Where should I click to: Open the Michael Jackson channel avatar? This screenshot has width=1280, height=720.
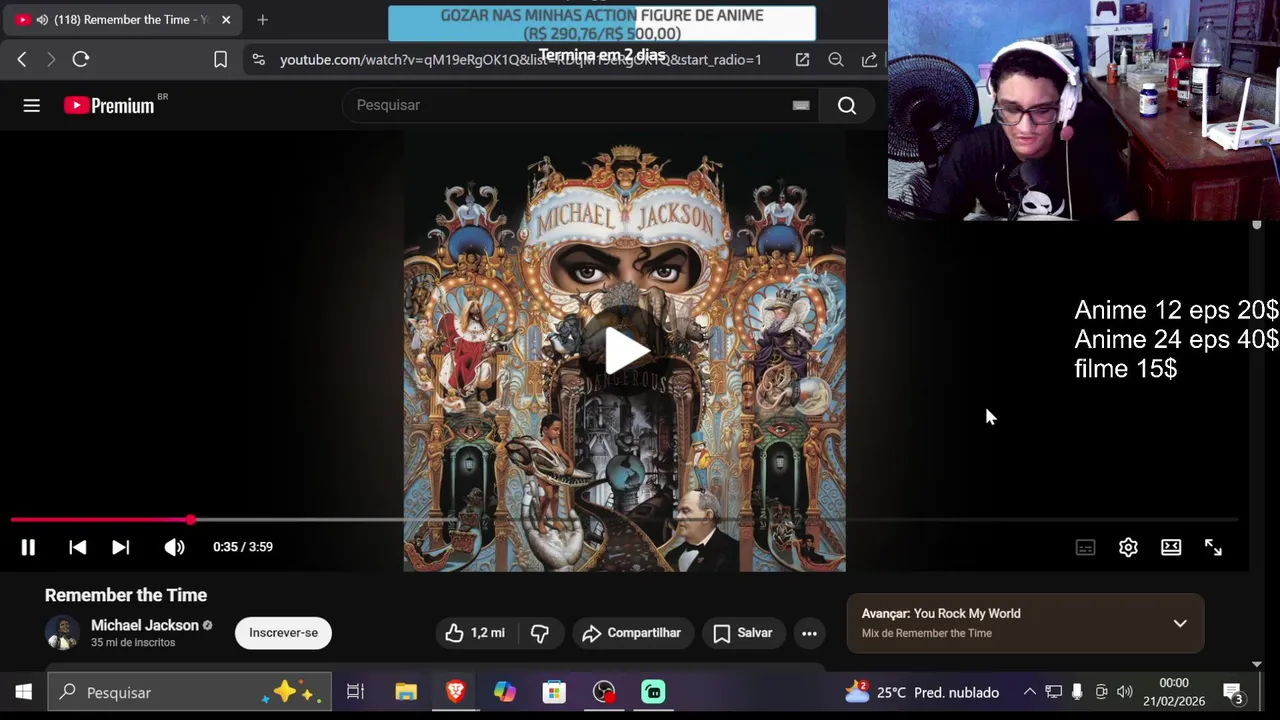62,632
